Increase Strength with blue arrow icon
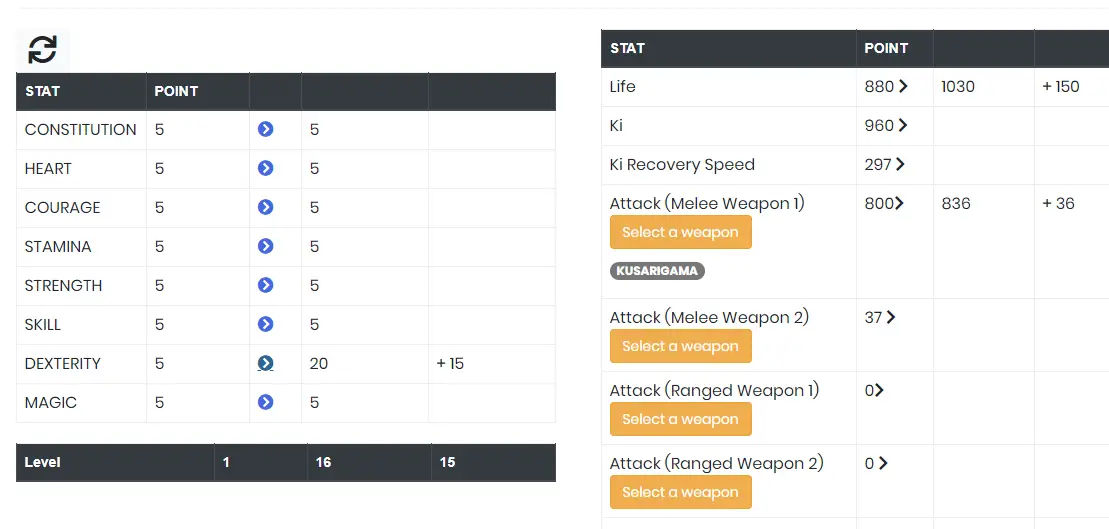 (x=265, y=285)
